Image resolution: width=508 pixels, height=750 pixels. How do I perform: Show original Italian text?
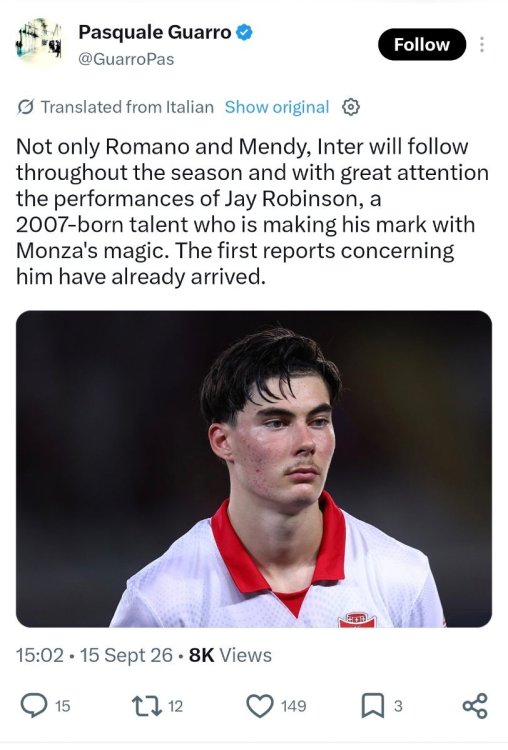click(x=277, y=107)
